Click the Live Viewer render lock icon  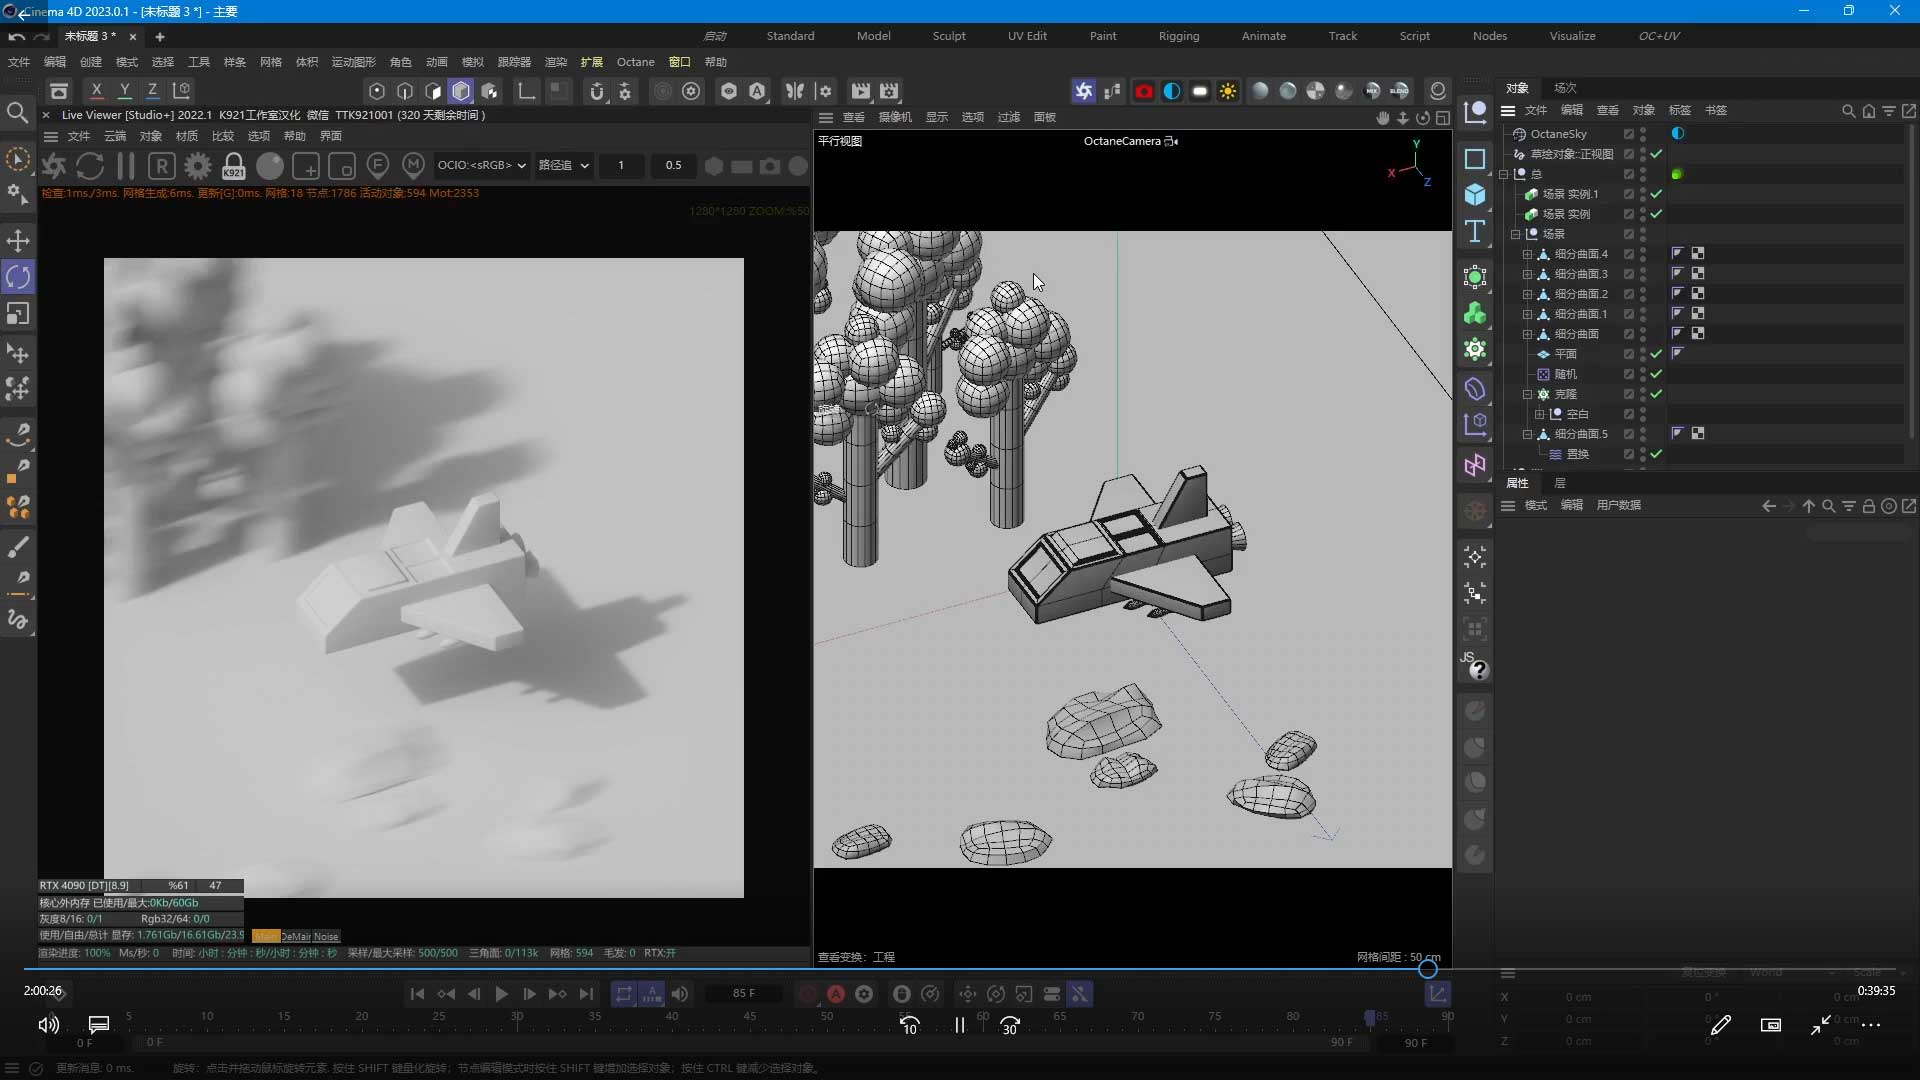click(233, 166)
